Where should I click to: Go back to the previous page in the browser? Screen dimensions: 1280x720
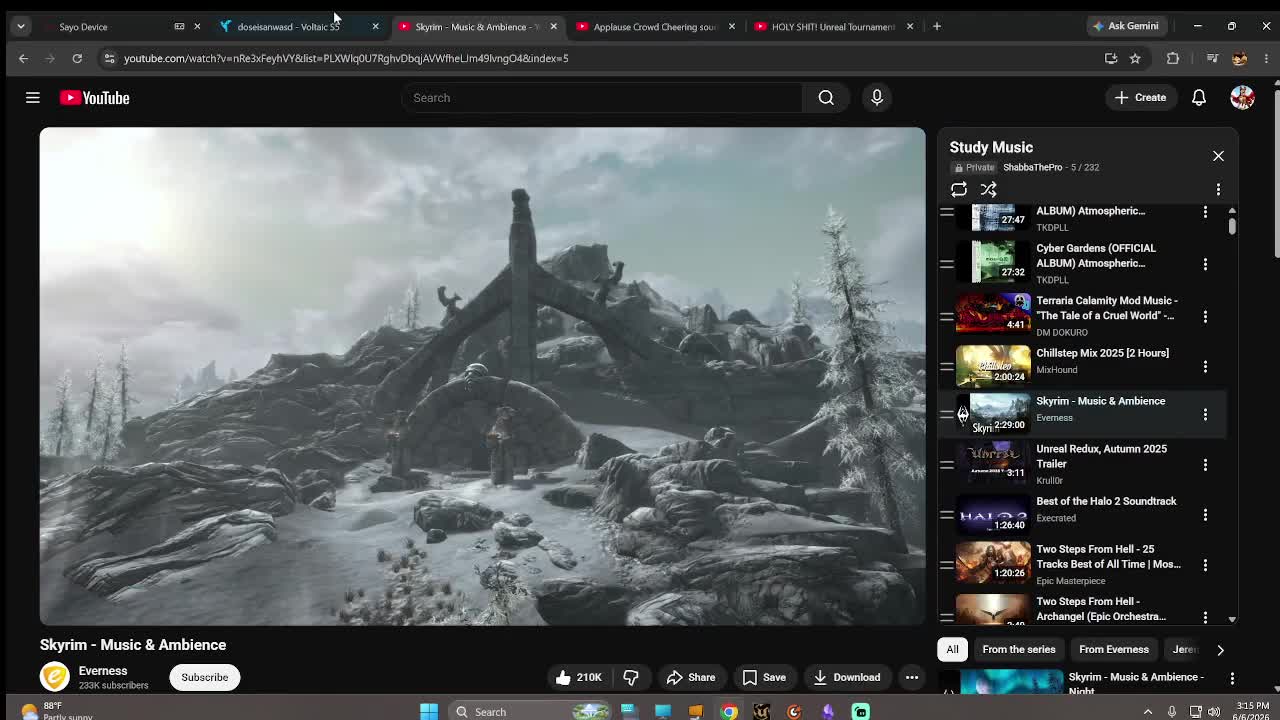(23, 58)
